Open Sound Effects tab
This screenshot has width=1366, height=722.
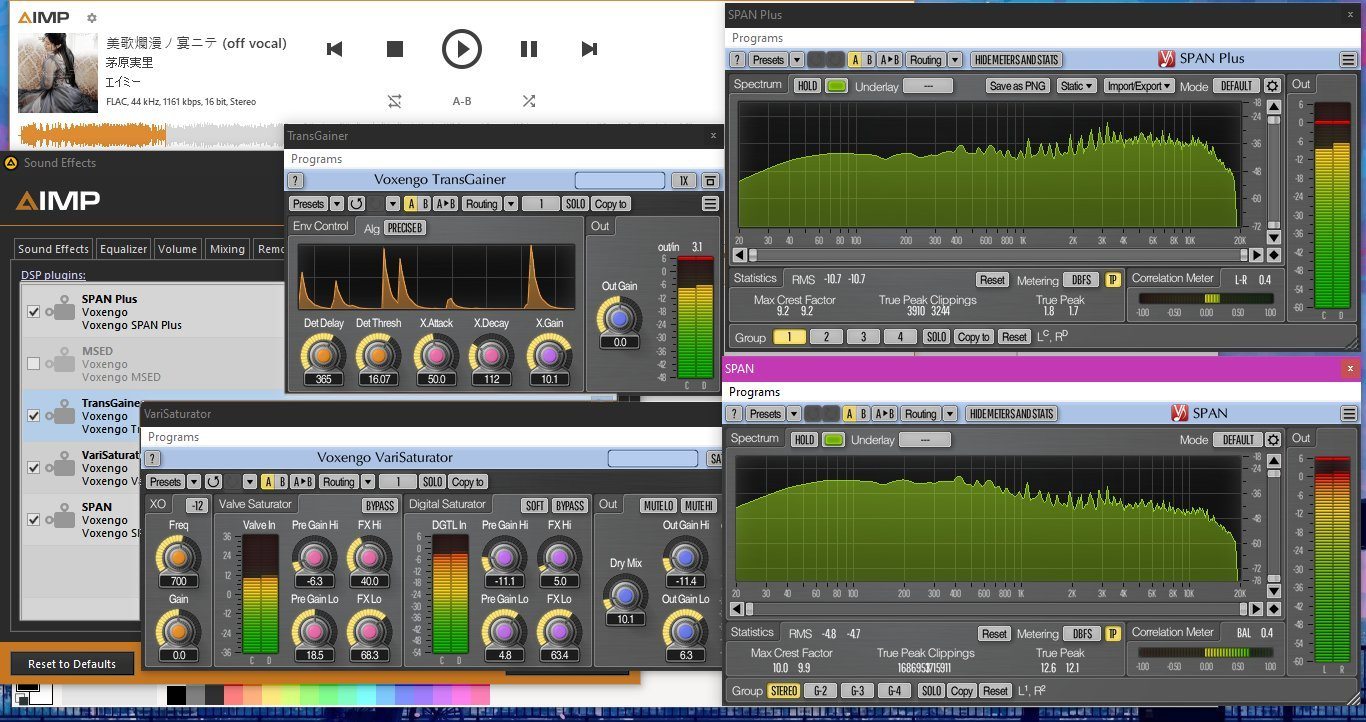[54, 249]
